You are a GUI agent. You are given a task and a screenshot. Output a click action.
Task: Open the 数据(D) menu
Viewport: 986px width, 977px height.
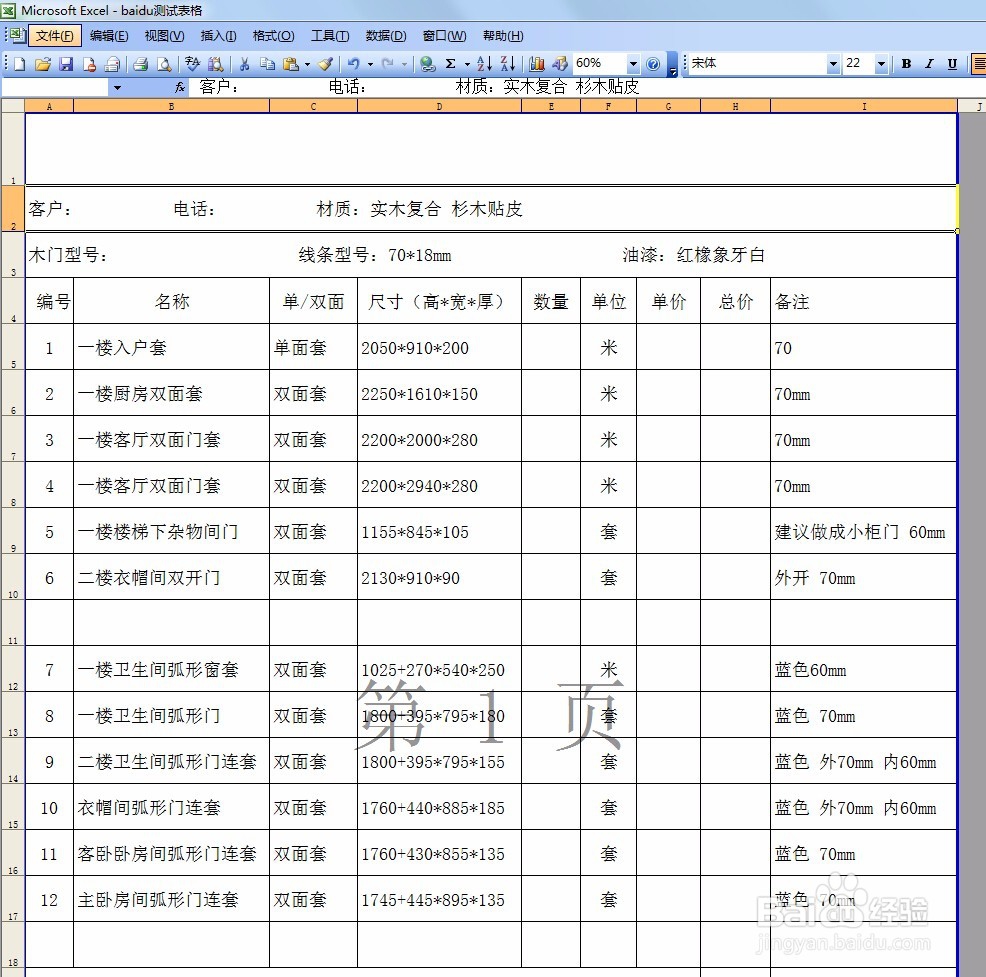386,36
